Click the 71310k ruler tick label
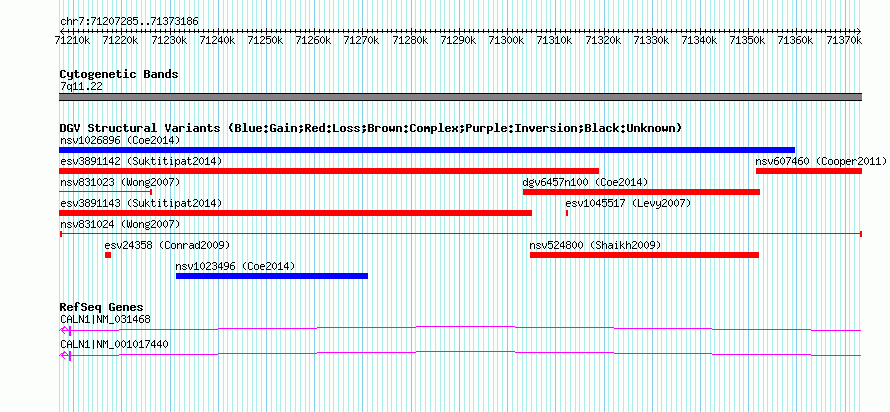Viewport: 890px width, 412px height. click(x=553, y=40)
